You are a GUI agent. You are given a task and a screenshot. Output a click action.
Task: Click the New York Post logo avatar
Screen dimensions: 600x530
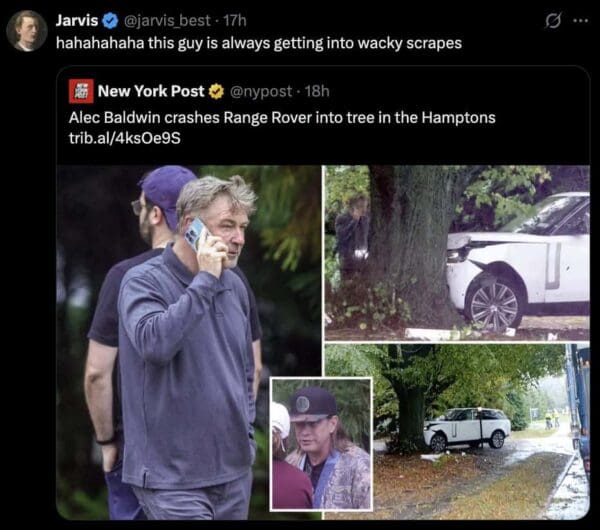80,91
